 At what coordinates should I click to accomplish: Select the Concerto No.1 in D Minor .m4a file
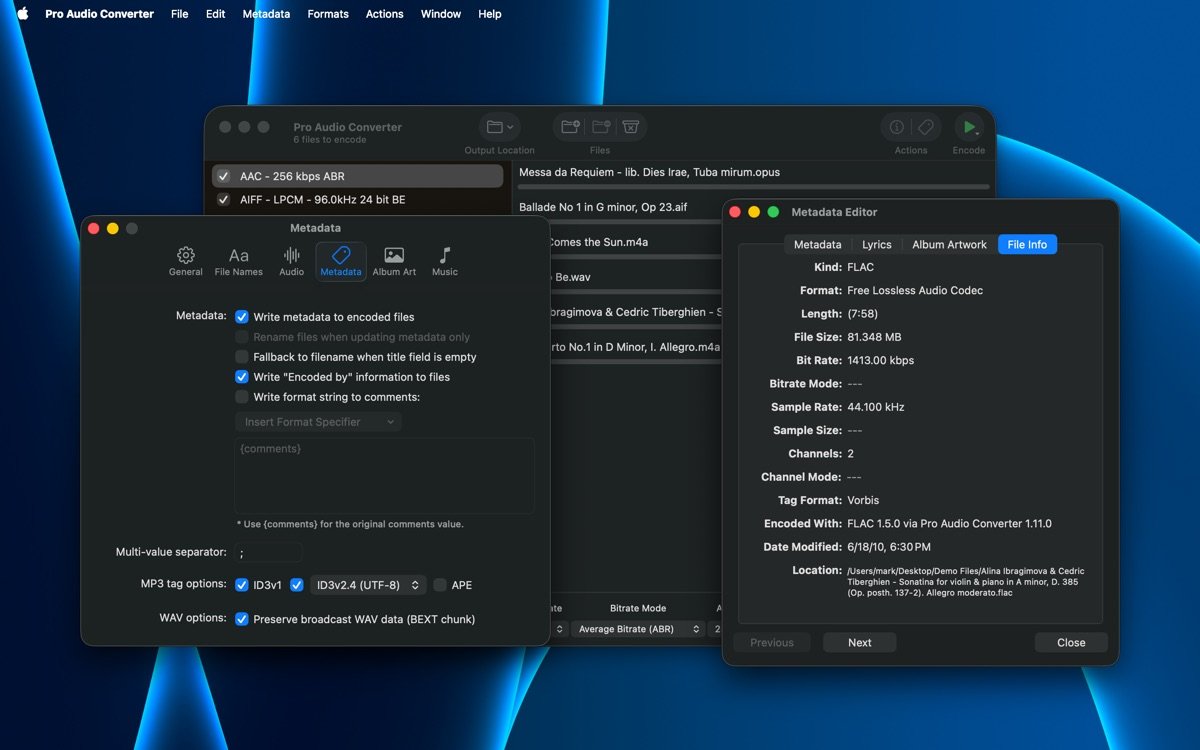pyautogui.click(x=634, y=347)
